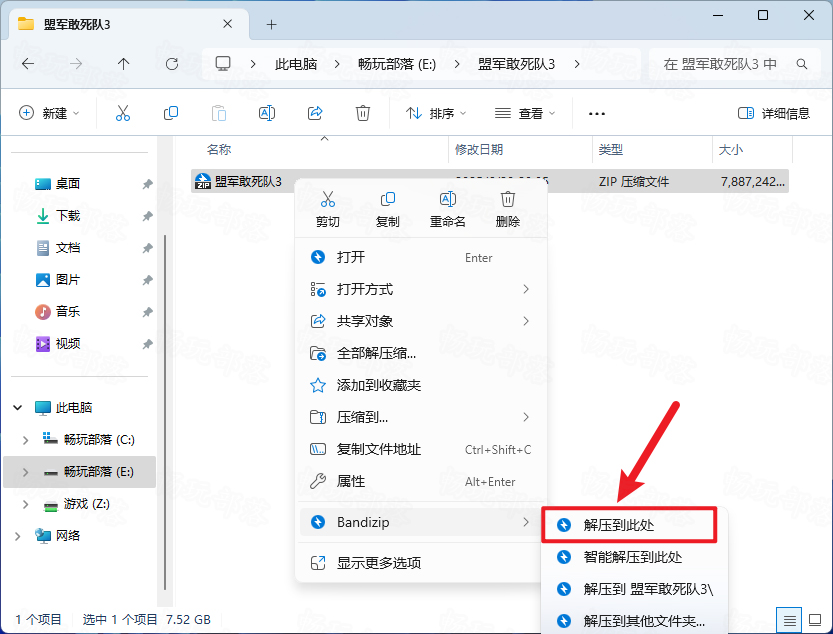Image resolution: width=833 pixels, height=634 pixels.
Task: Open 下载 in quick access
Action: click(68, 216)
